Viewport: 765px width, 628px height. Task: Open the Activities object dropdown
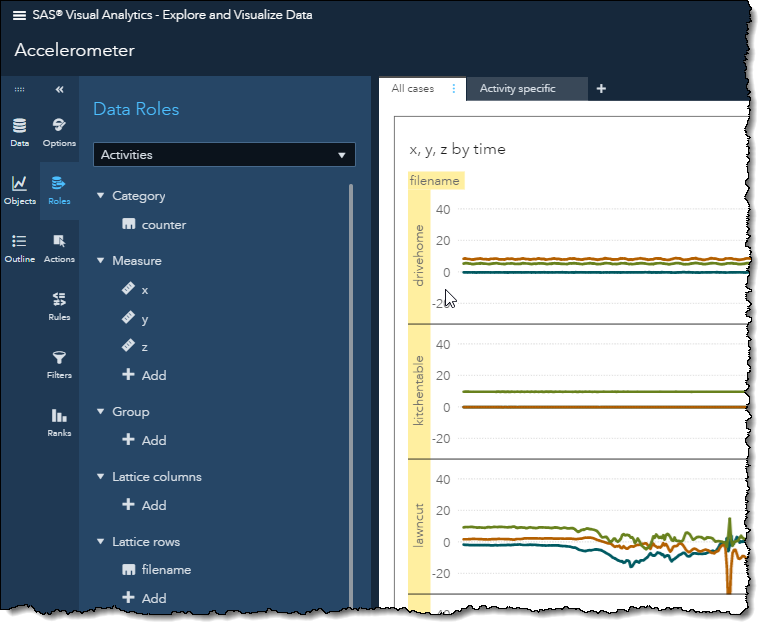pos(224,155)
